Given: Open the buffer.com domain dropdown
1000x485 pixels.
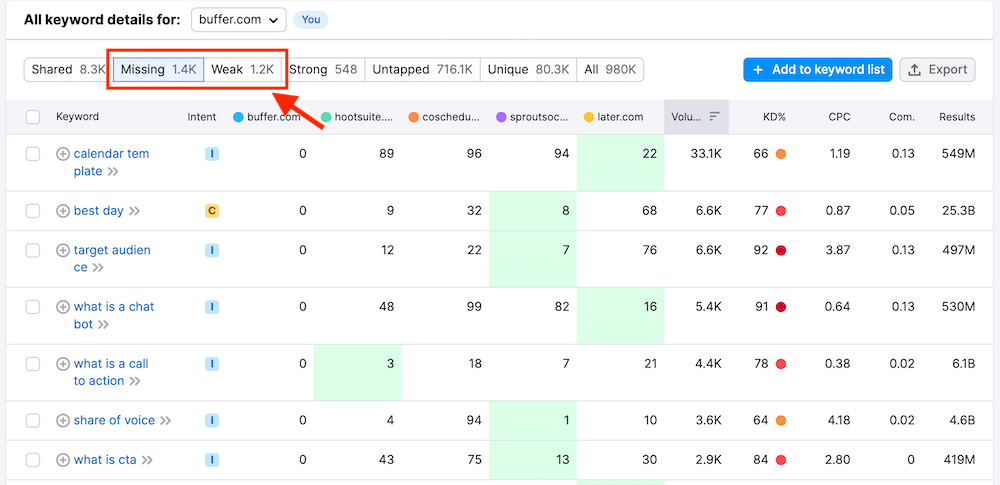Looking at the screenshot, I should point(239,19).
